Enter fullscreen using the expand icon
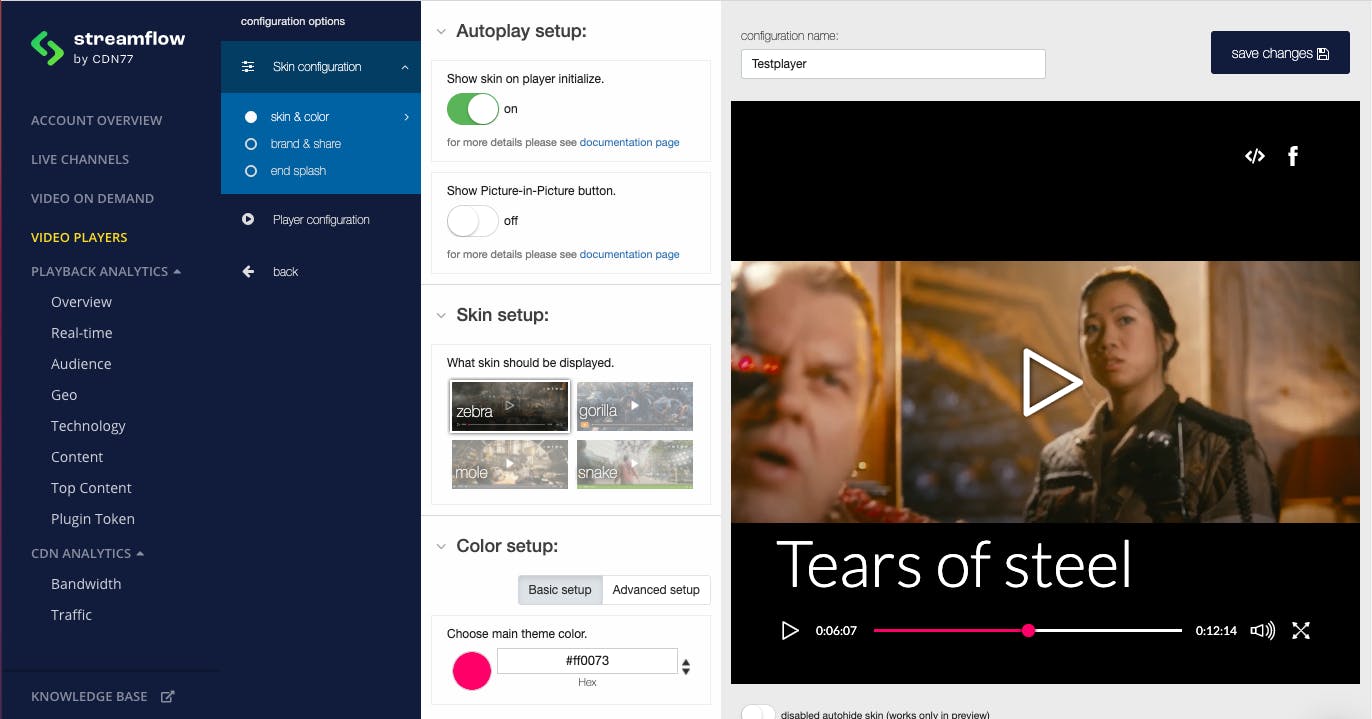This screenshot has height=719, width=1372. tap(1301, 631)
